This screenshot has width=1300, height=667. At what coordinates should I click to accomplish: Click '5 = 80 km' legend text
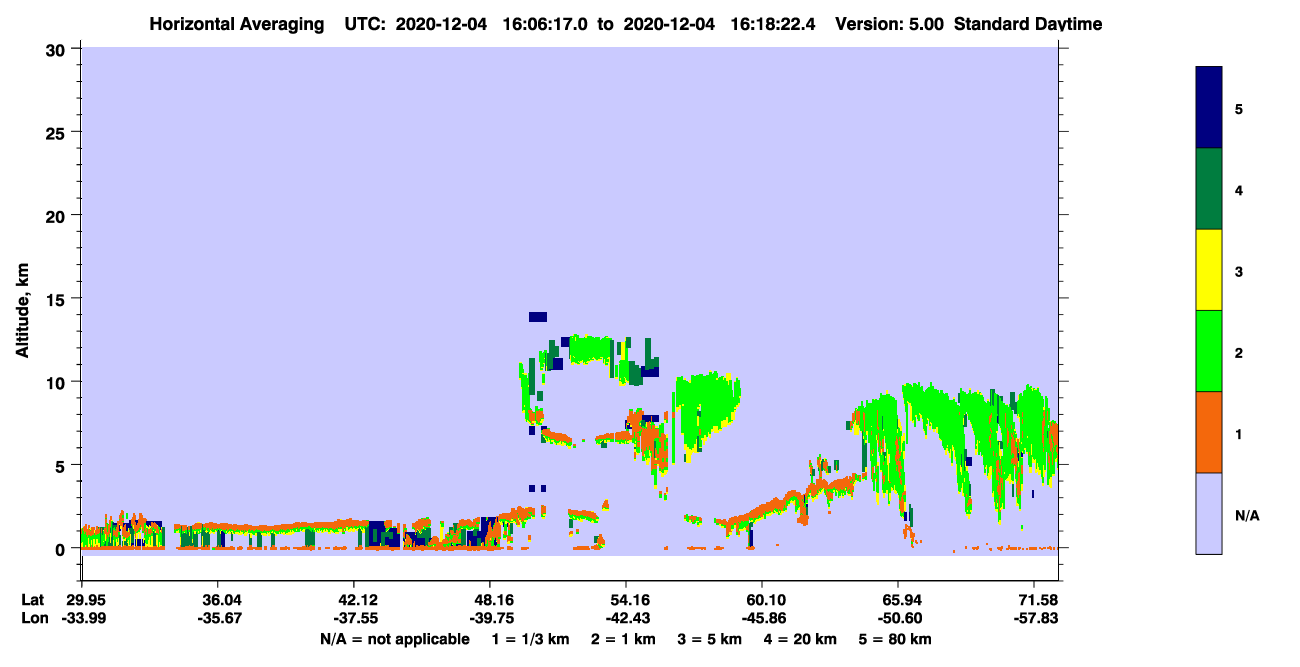(x=893, y=639)
